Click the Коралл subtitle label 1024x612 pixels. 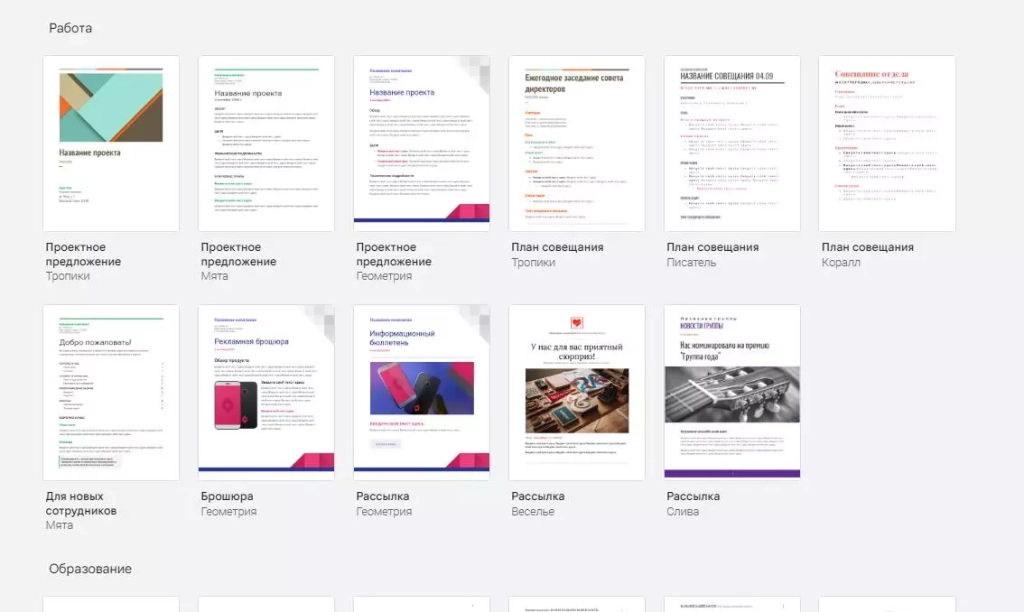[840, 263]
